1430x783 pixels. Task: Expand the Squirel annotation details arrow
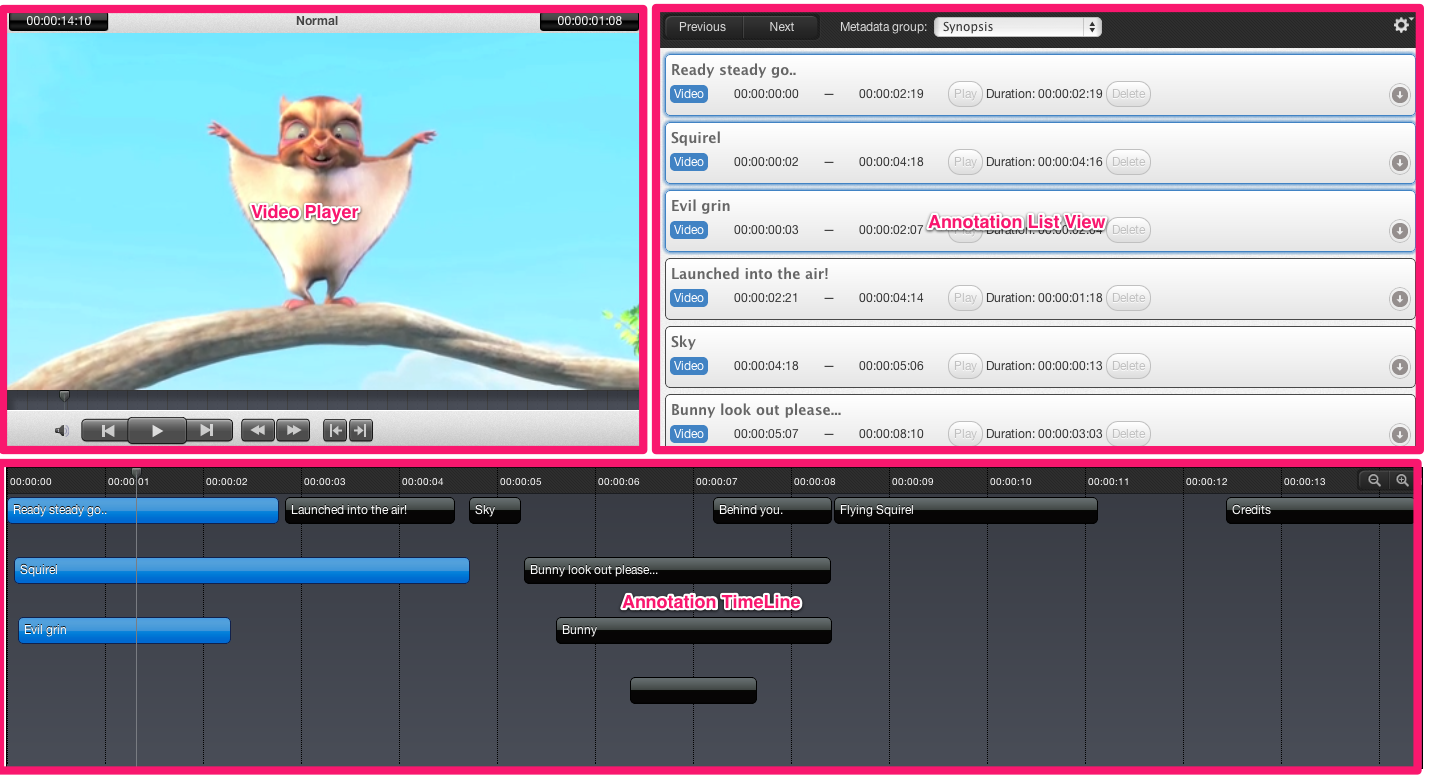[1400, 163]
